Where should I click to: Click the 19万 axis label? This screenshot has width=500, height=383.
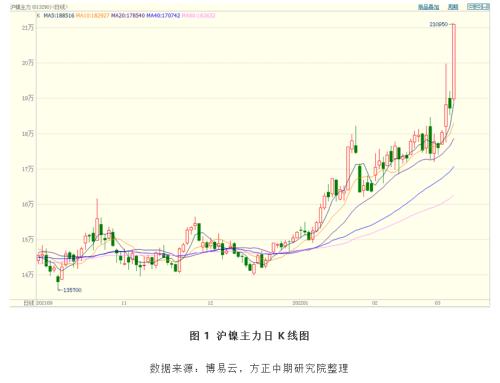(28, 98)
